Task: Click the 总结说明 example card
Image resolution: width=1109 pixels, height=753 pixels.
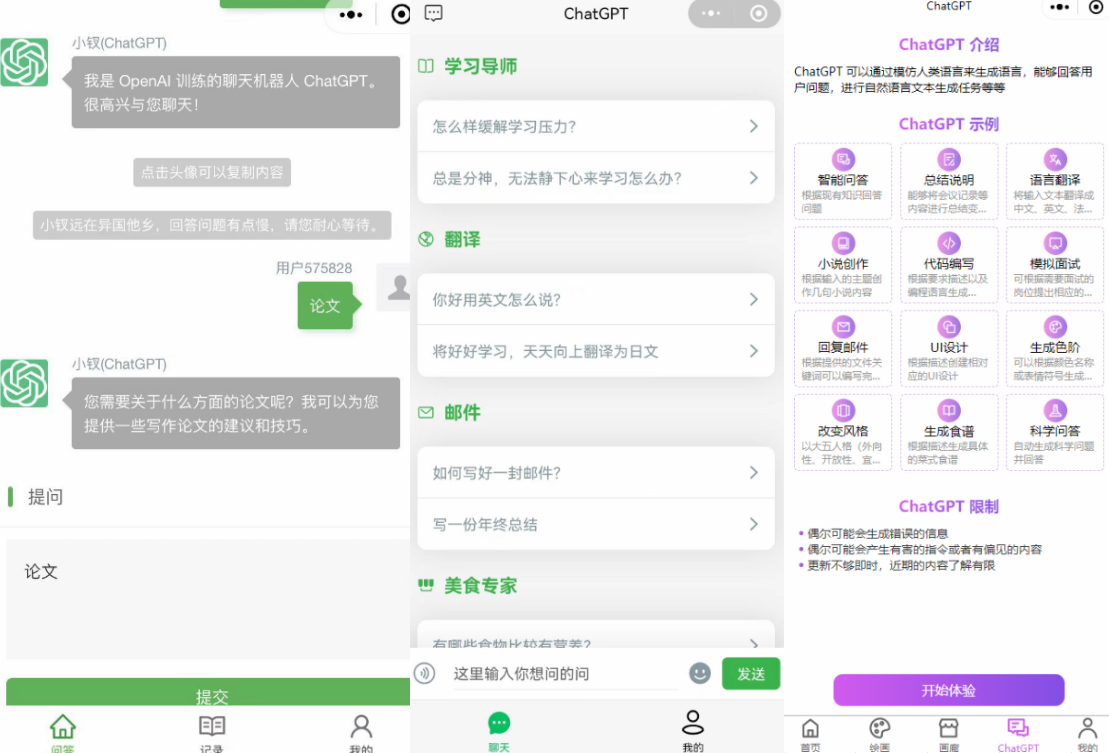Action: [x=948, y=181]
